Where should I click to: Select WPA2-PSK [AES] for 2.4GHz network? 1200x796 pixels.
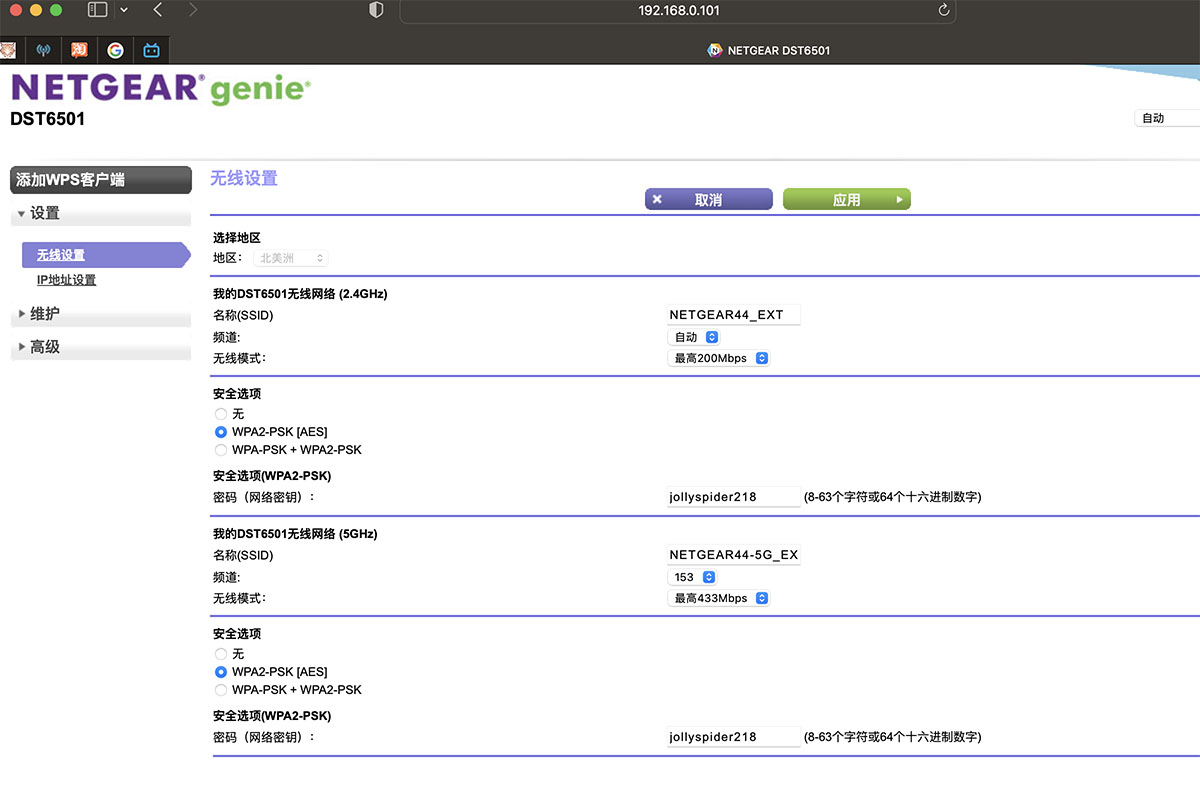pos(221,432)
